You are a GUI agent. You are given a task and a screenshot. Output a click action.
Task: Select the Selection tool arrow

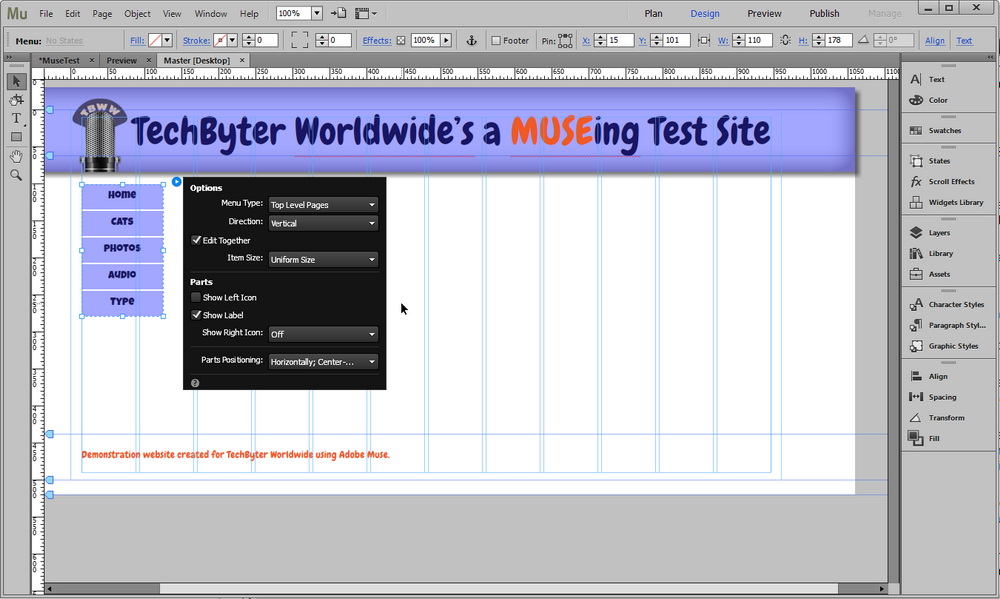tap(17, 81)
